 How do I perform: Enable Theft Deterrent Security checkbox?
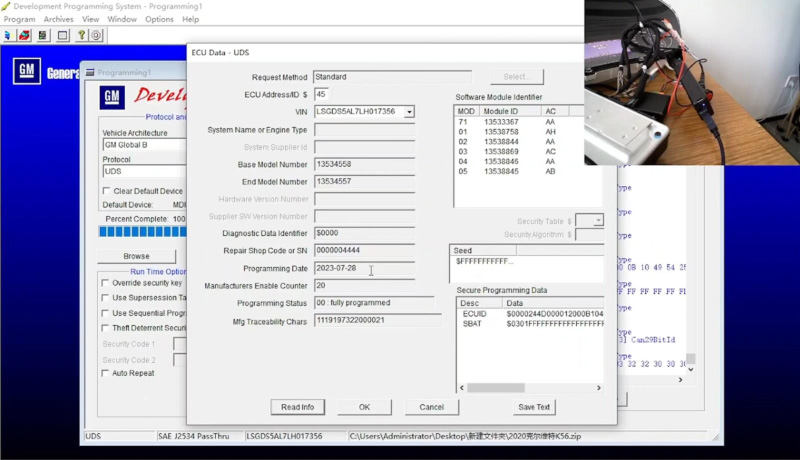tap(105, 328)
